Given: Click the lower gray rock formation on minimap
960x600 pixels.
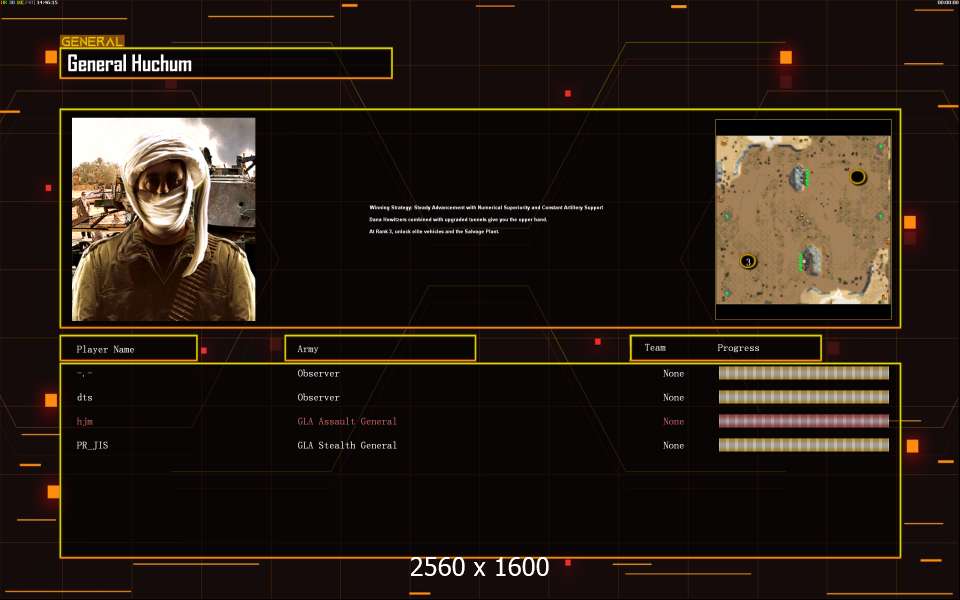Looking at the screenshot, I should coord(809,260).
